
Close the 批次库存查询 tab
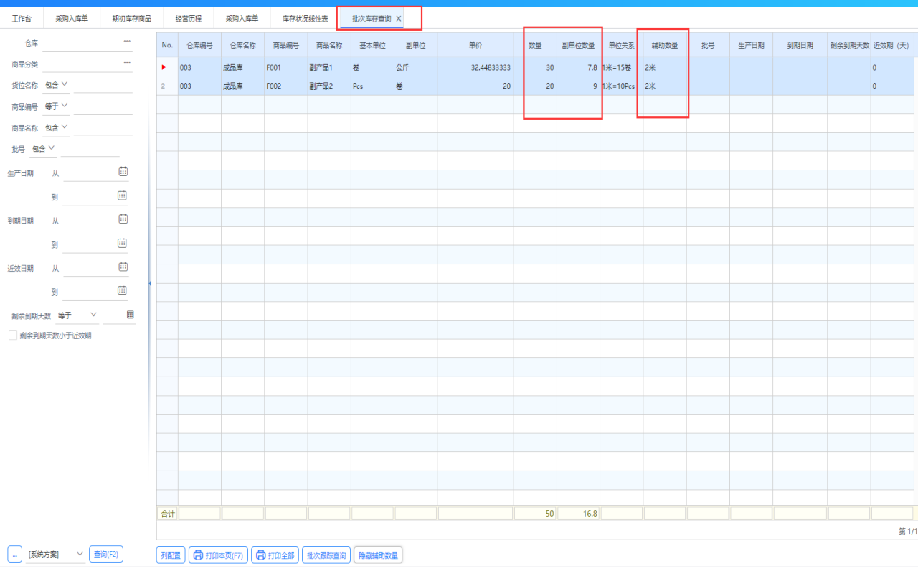[x=399, y=19]
